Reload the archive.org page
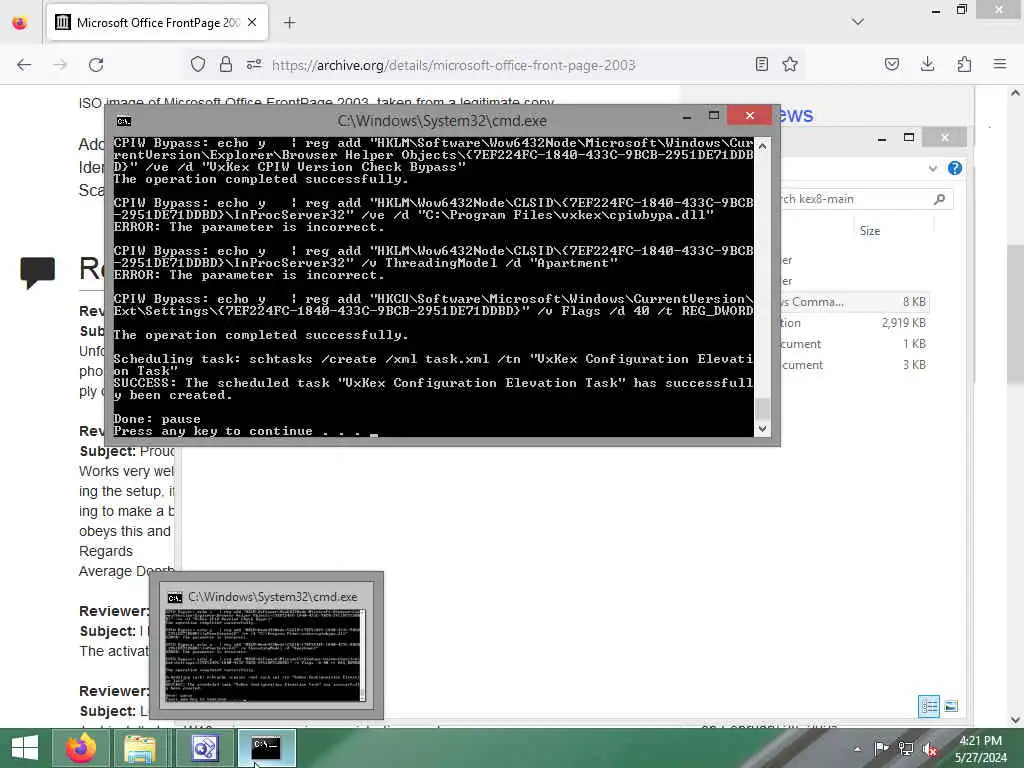The height and width of the screenshot is (768, 1024). (x=96, y=65)
